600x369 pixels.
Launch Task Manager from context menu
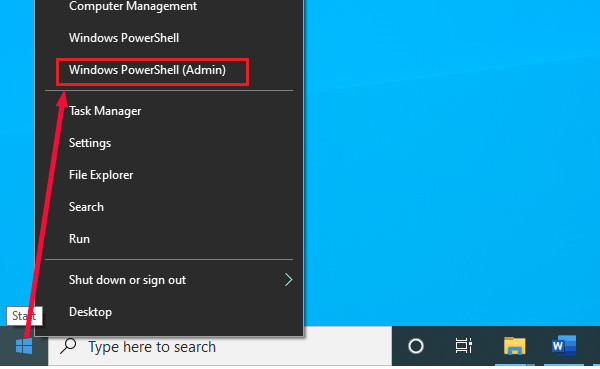point(169,111)
